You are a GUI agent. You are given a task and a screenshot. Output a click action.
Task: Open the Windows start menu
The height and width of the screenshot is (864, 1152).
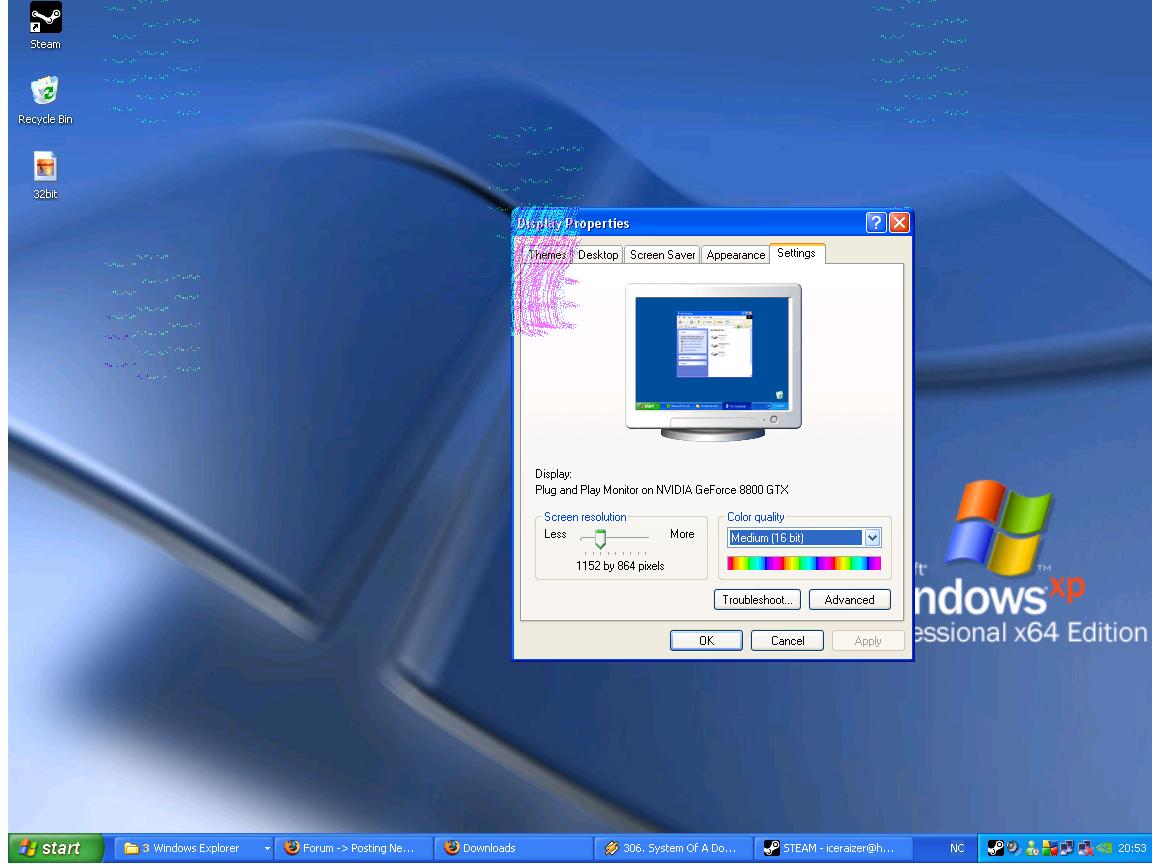coord(56,848)
